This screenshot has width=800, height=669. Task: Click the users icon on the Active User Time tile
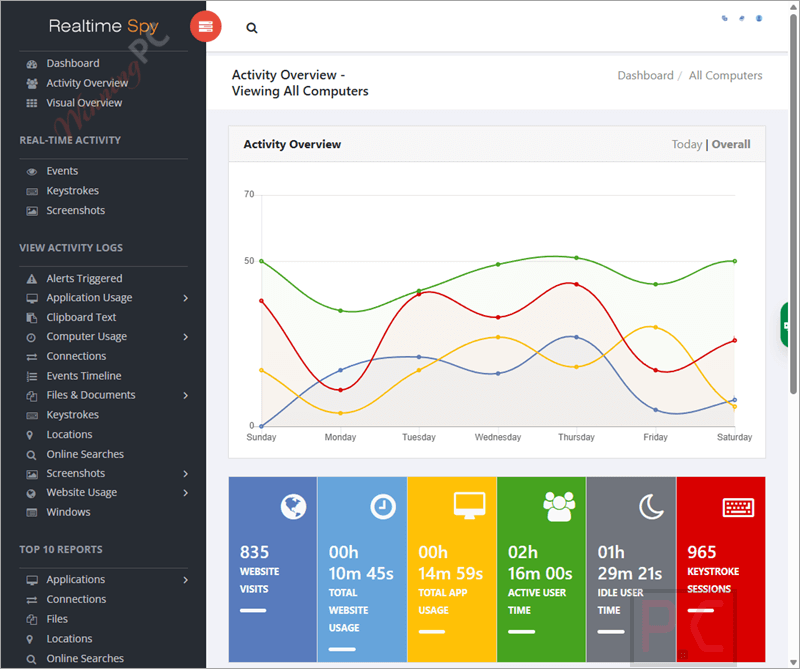559,506
